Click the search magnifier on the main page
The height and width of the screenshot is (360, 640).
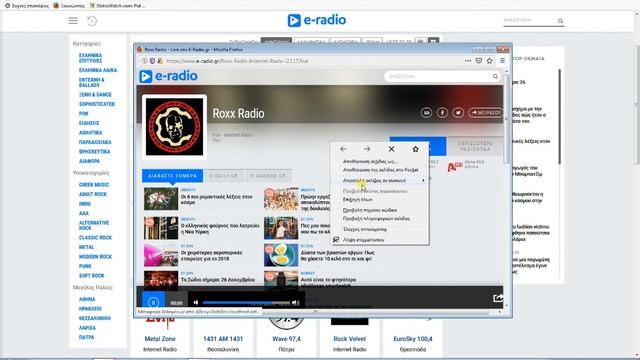[560, 21]
